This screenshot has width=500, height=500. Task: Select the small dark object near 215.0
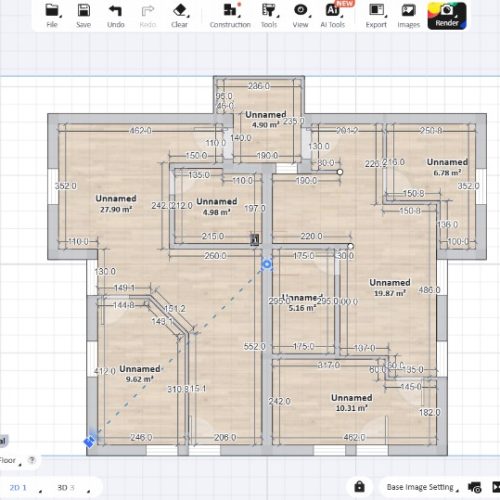pos(255,239)
